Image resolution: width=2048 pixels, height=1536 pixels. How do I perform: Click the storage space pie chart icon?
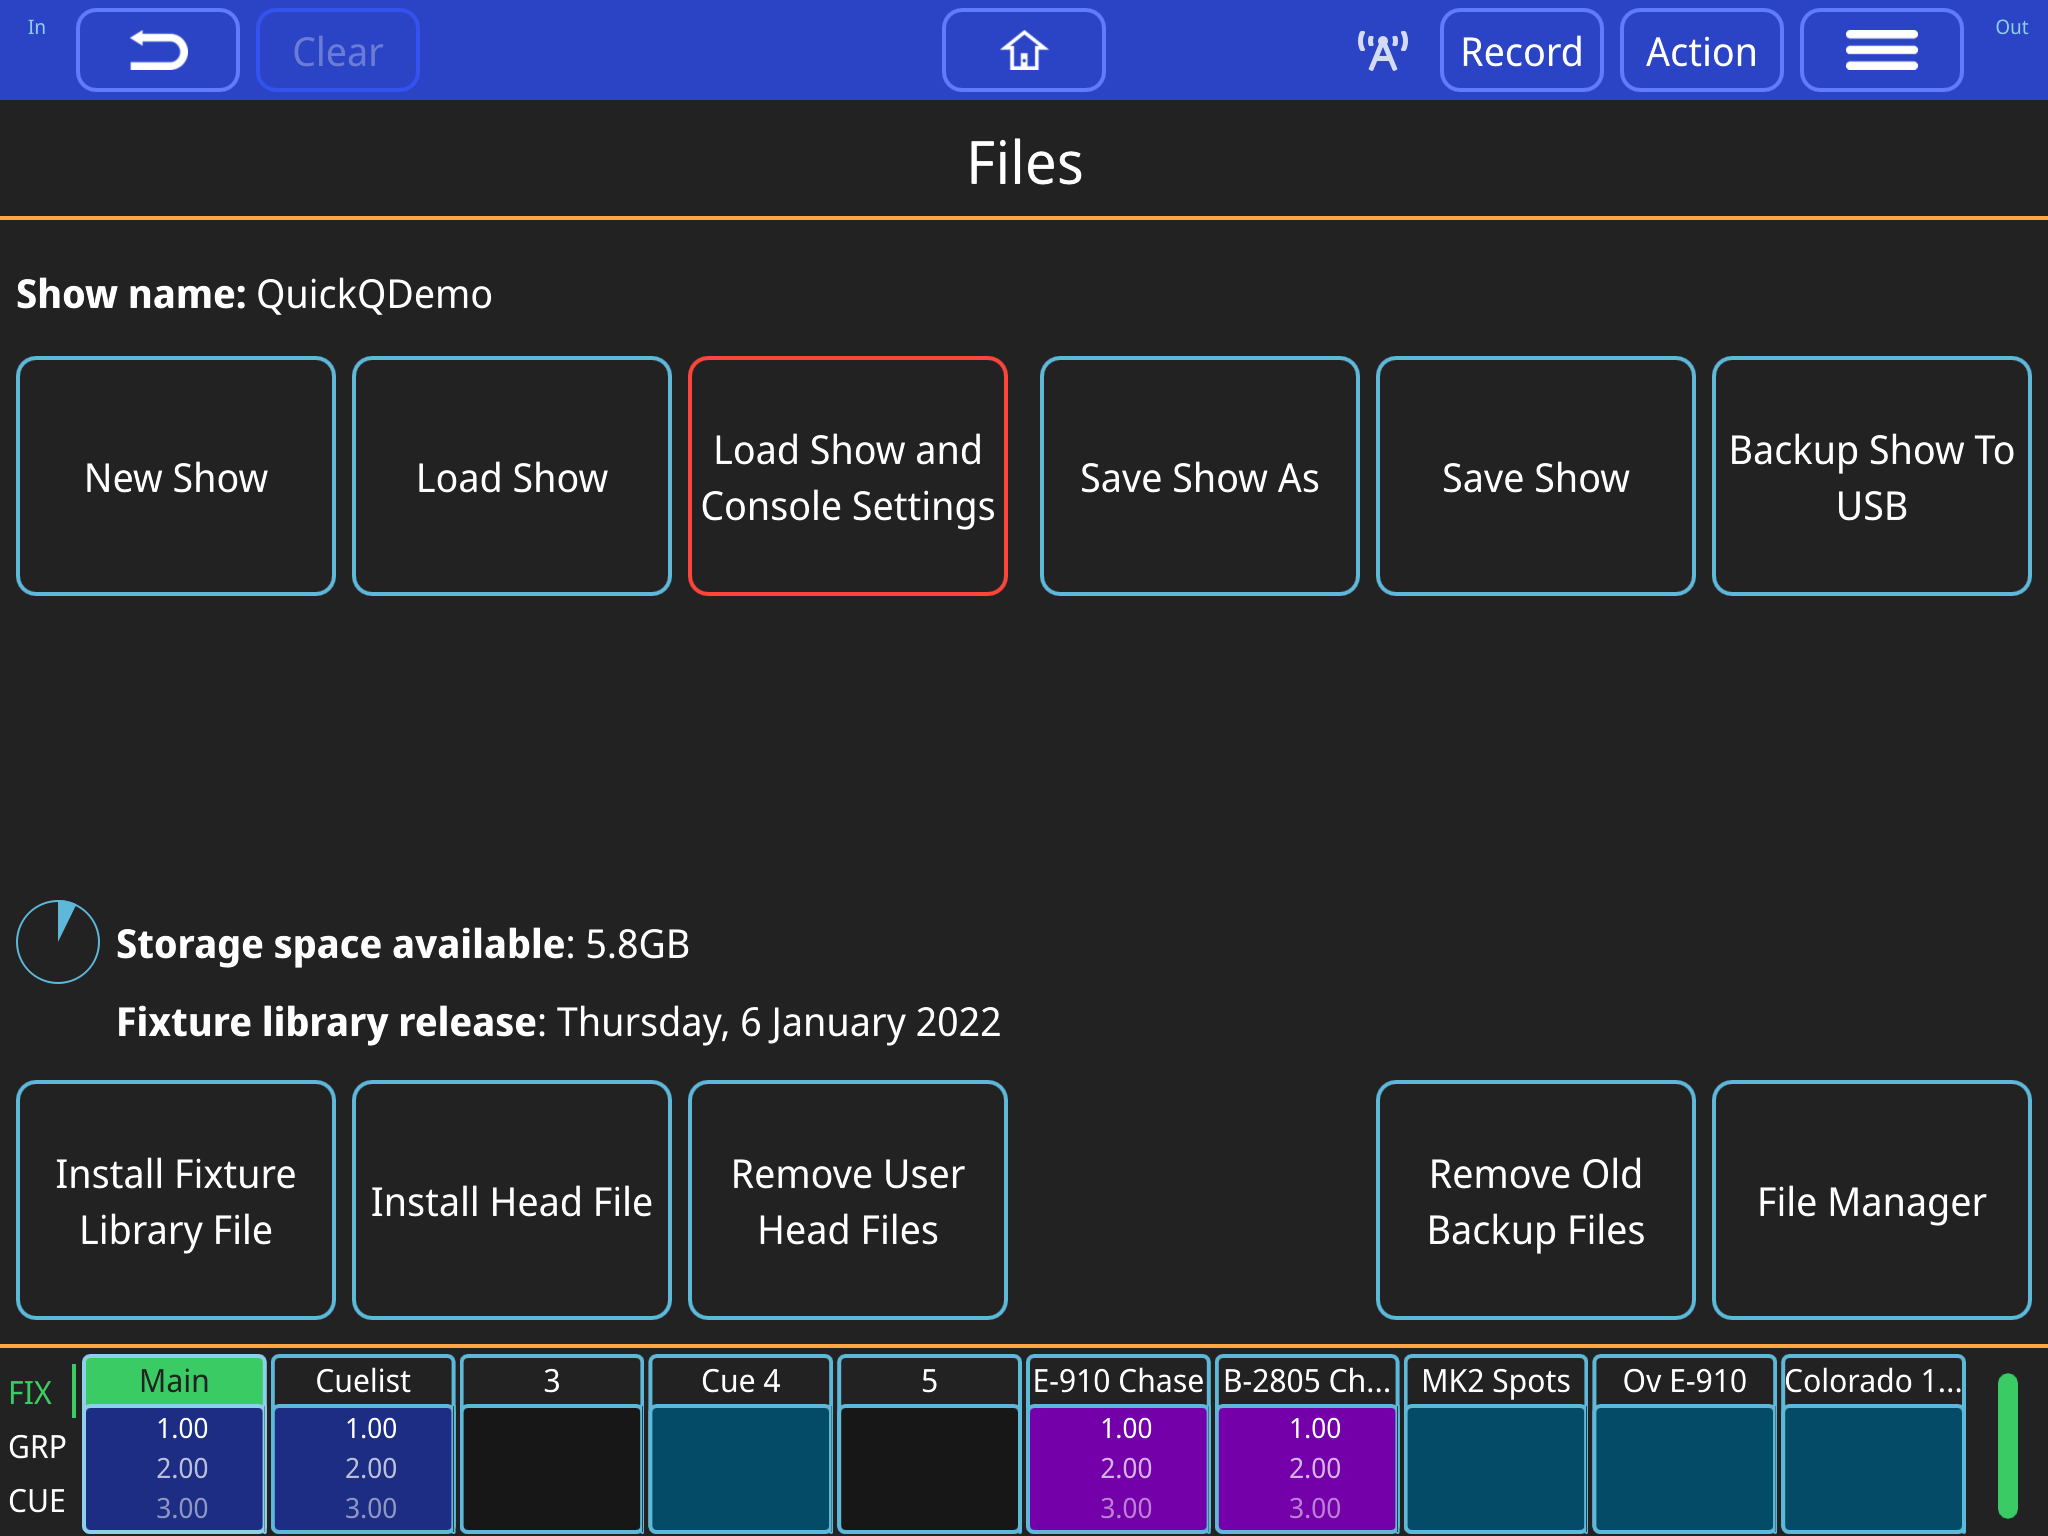point(57,941)
